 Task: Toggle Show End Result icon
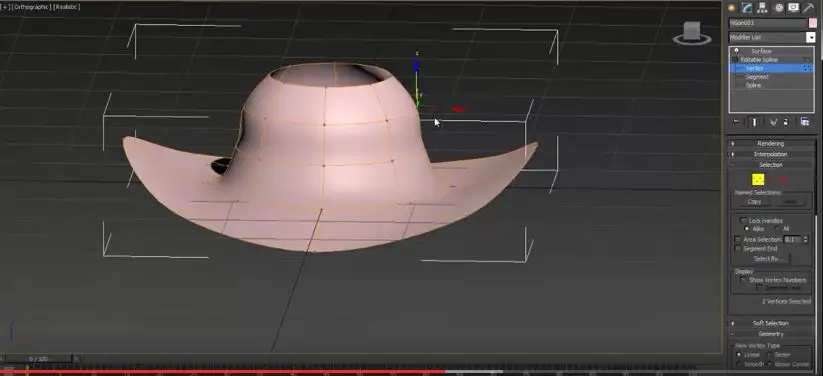tap(754, 122)
